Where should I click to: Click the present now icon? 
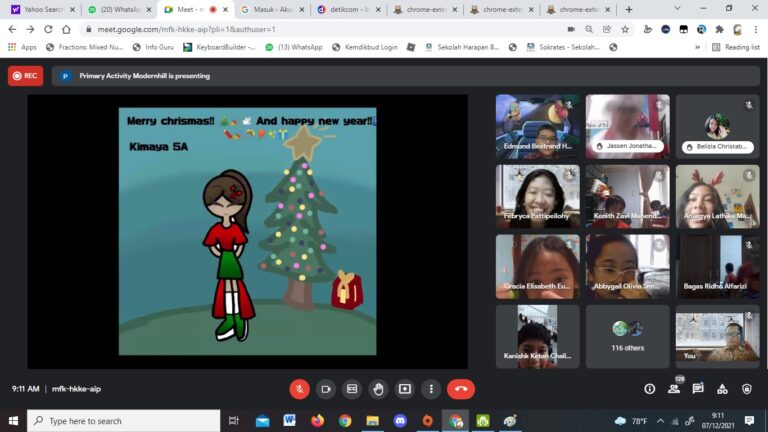point(405,389)
